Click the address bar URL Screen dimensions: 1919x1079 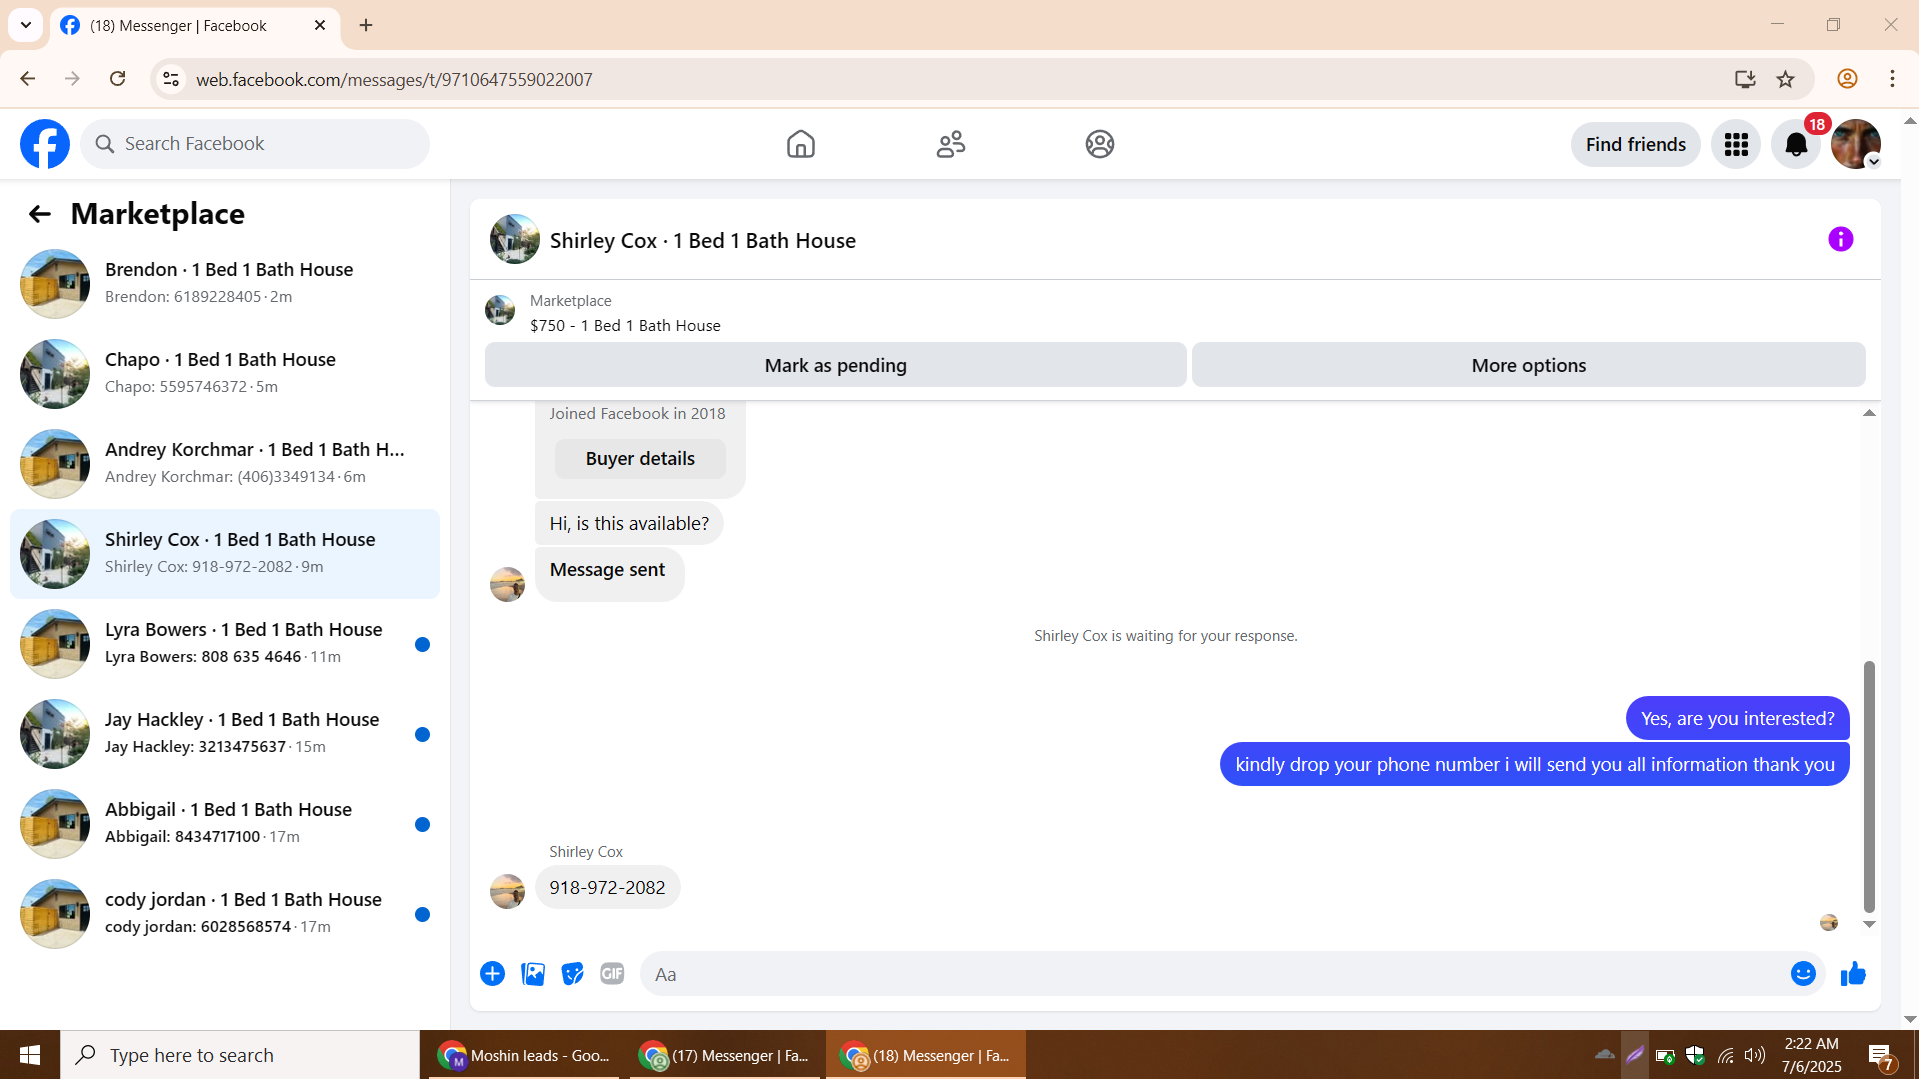tap(394, 80)
